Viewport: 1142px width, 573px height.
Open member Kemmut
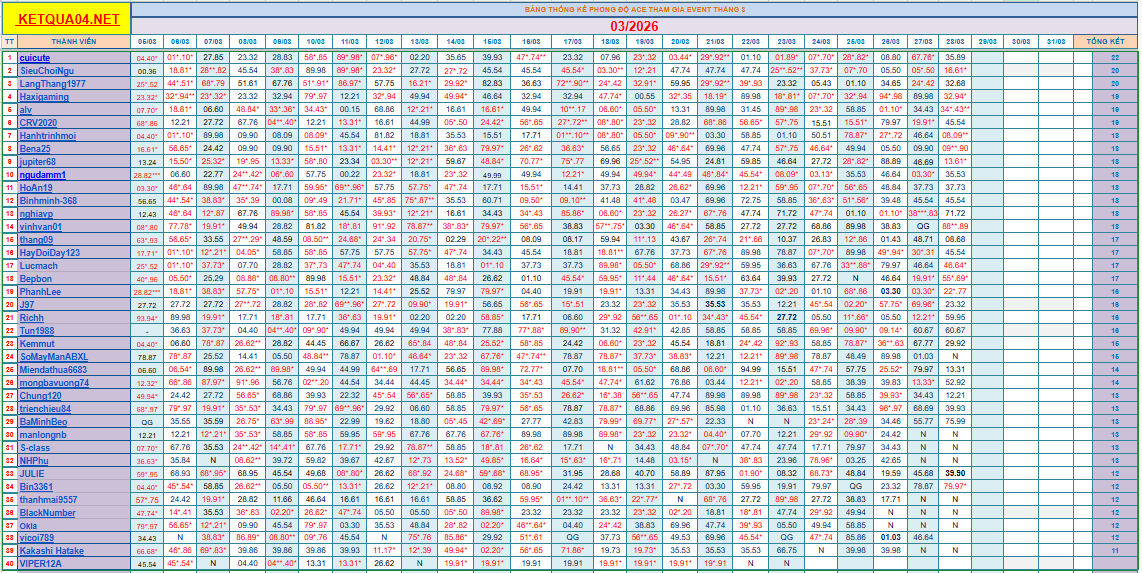pyautogui.click(x=36, y=344)
